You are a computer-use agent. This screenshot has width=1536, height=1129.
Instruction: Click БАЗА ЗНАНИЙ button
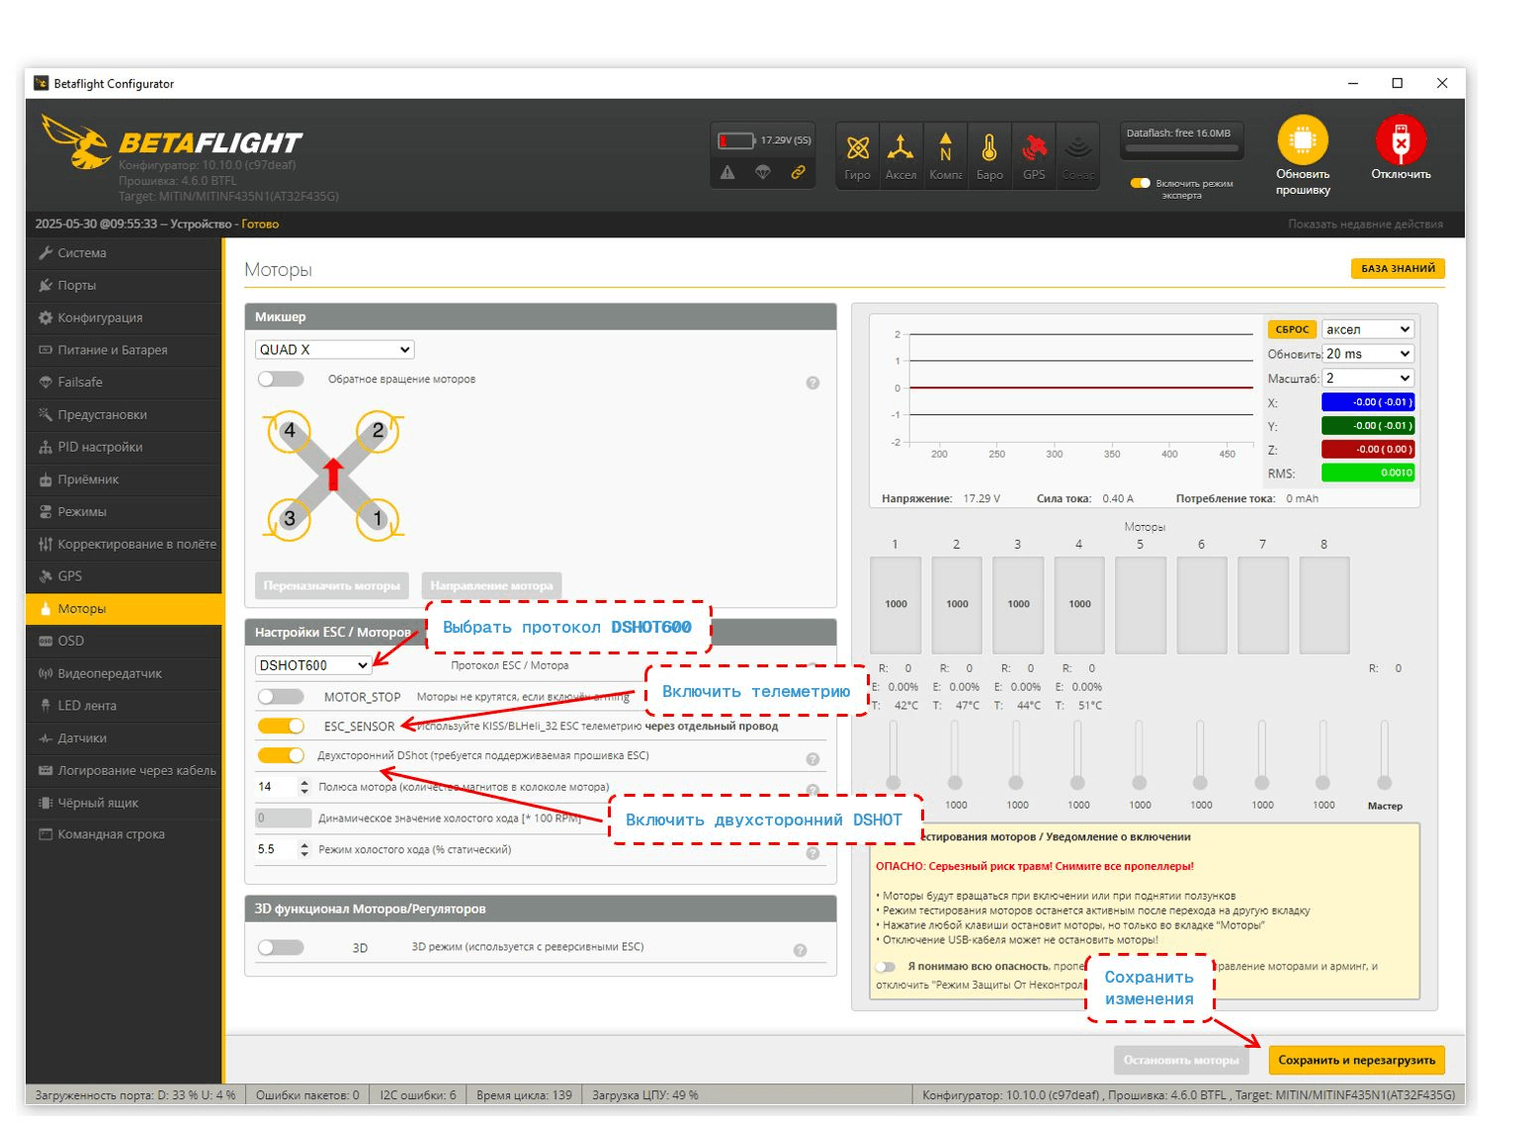[x=1397, y=268]
